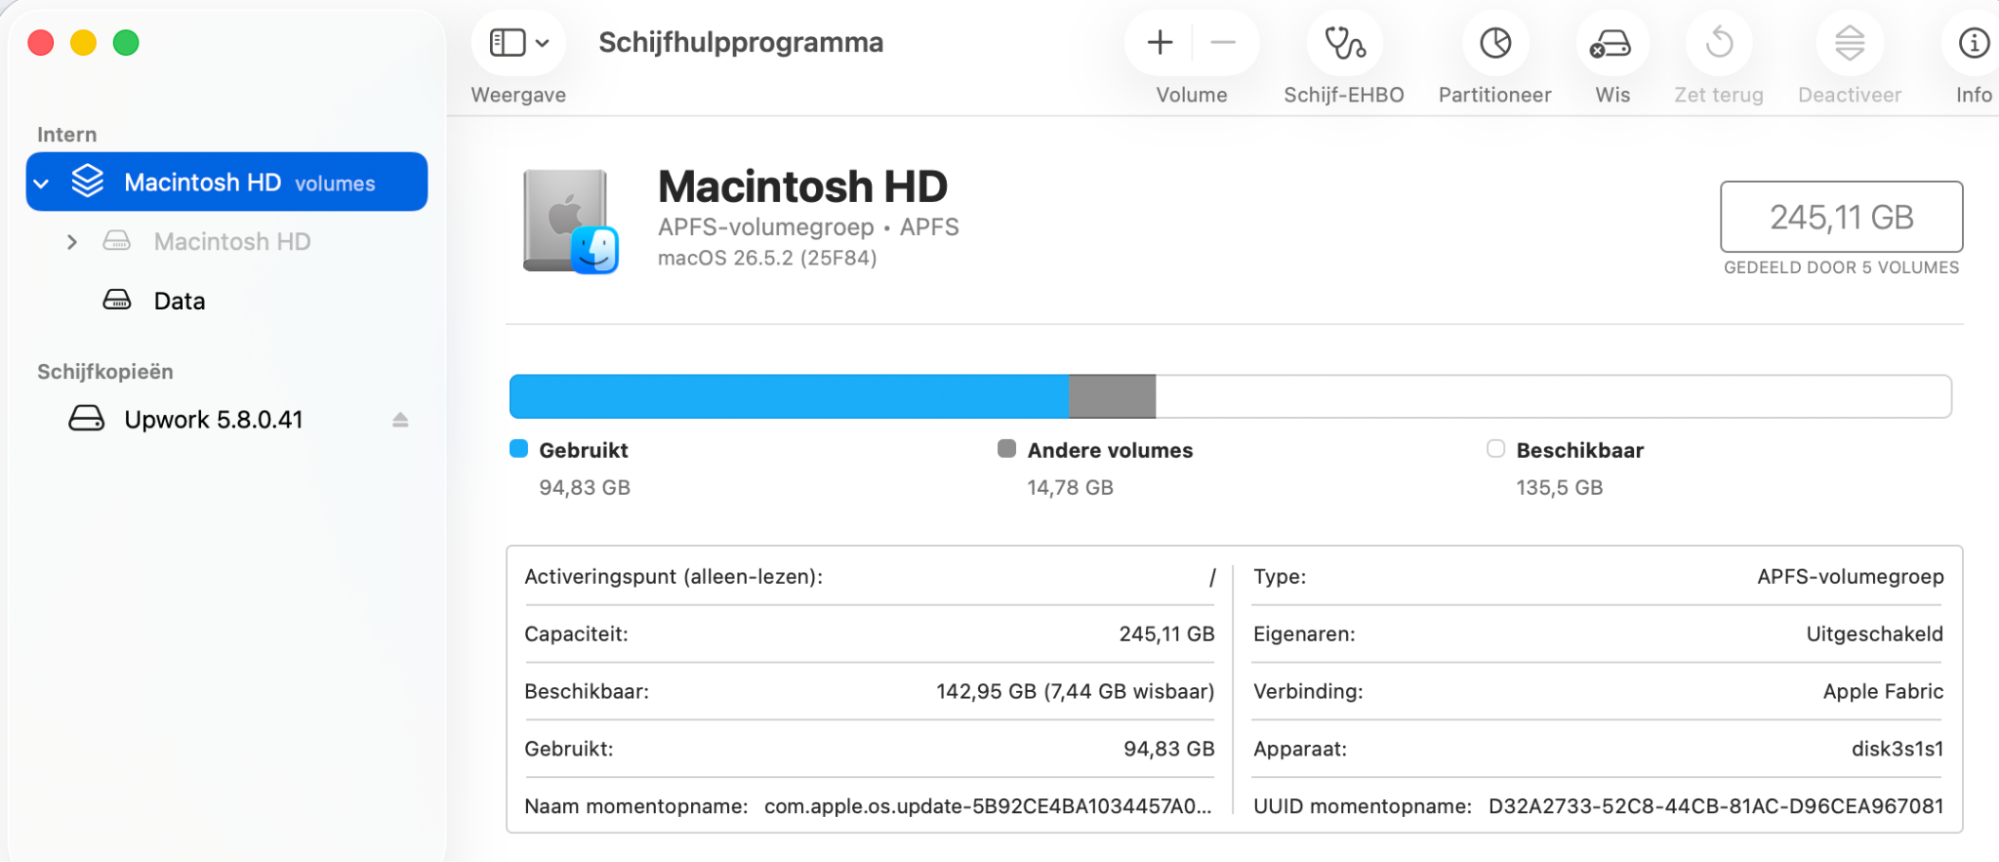The image size is (1999, 862).
Task: Click the Intern section header
Action: click(x=67, y=135)
